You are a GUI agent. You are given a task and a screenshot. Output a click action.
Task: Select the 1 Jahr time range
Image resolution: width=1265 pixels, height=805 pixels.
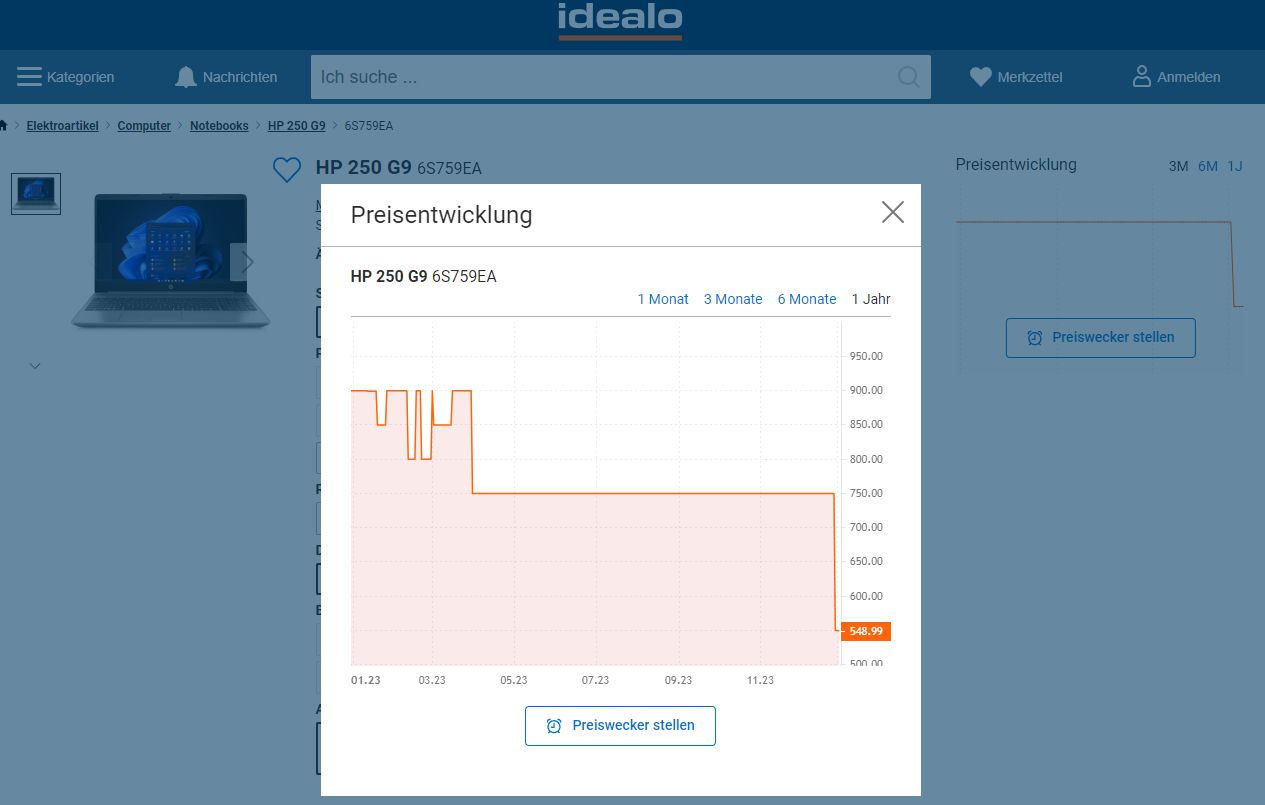click(871, 299)
